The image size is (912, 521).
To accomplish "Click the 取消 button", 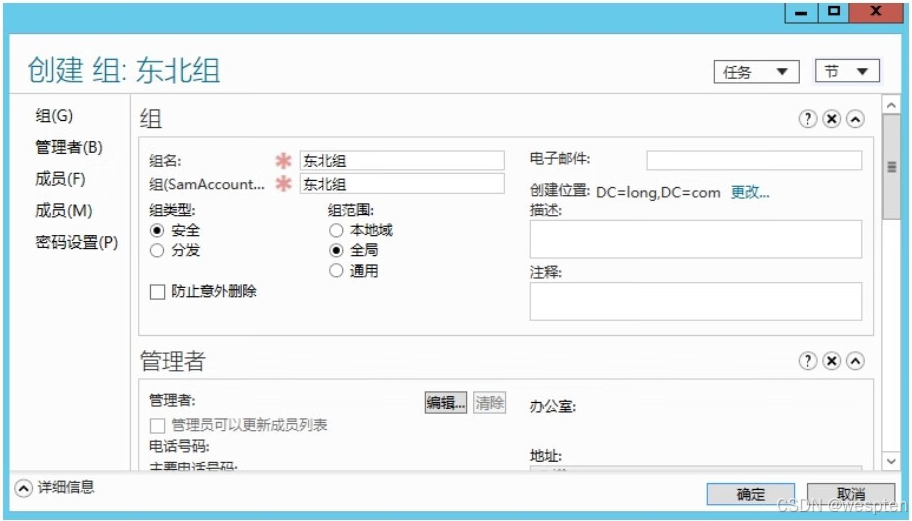I will [850, 494].
